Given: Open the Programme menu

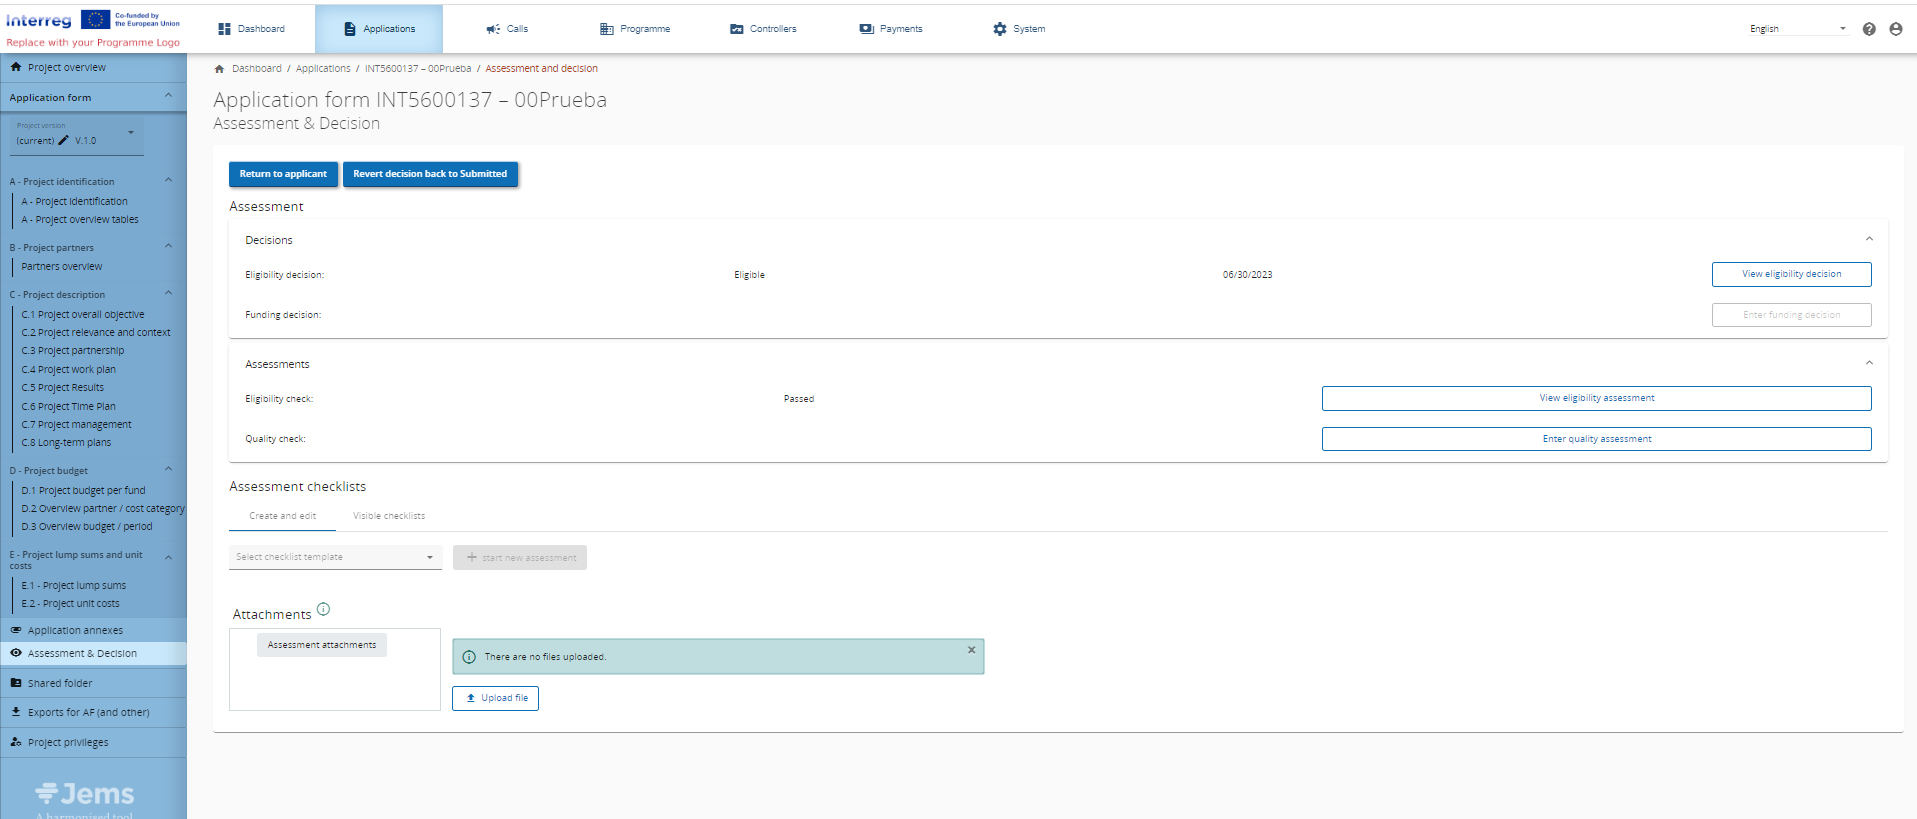Looking at the screenshot, I should [635, 29].
